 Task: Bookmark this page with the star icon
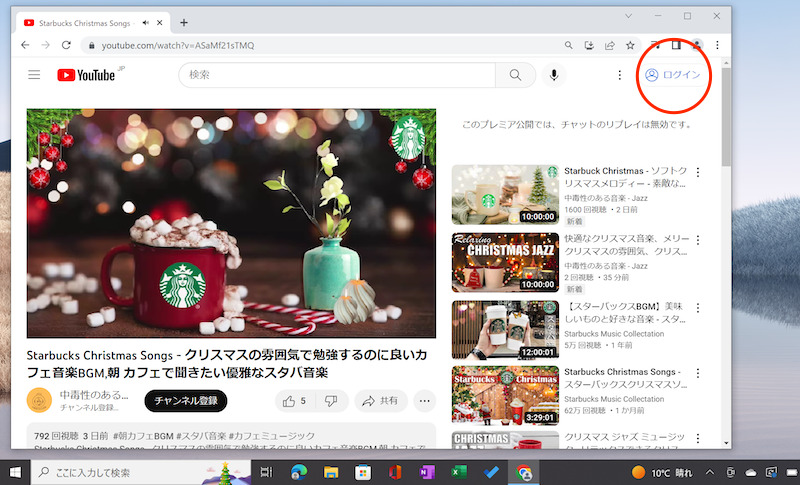point(630,45)
